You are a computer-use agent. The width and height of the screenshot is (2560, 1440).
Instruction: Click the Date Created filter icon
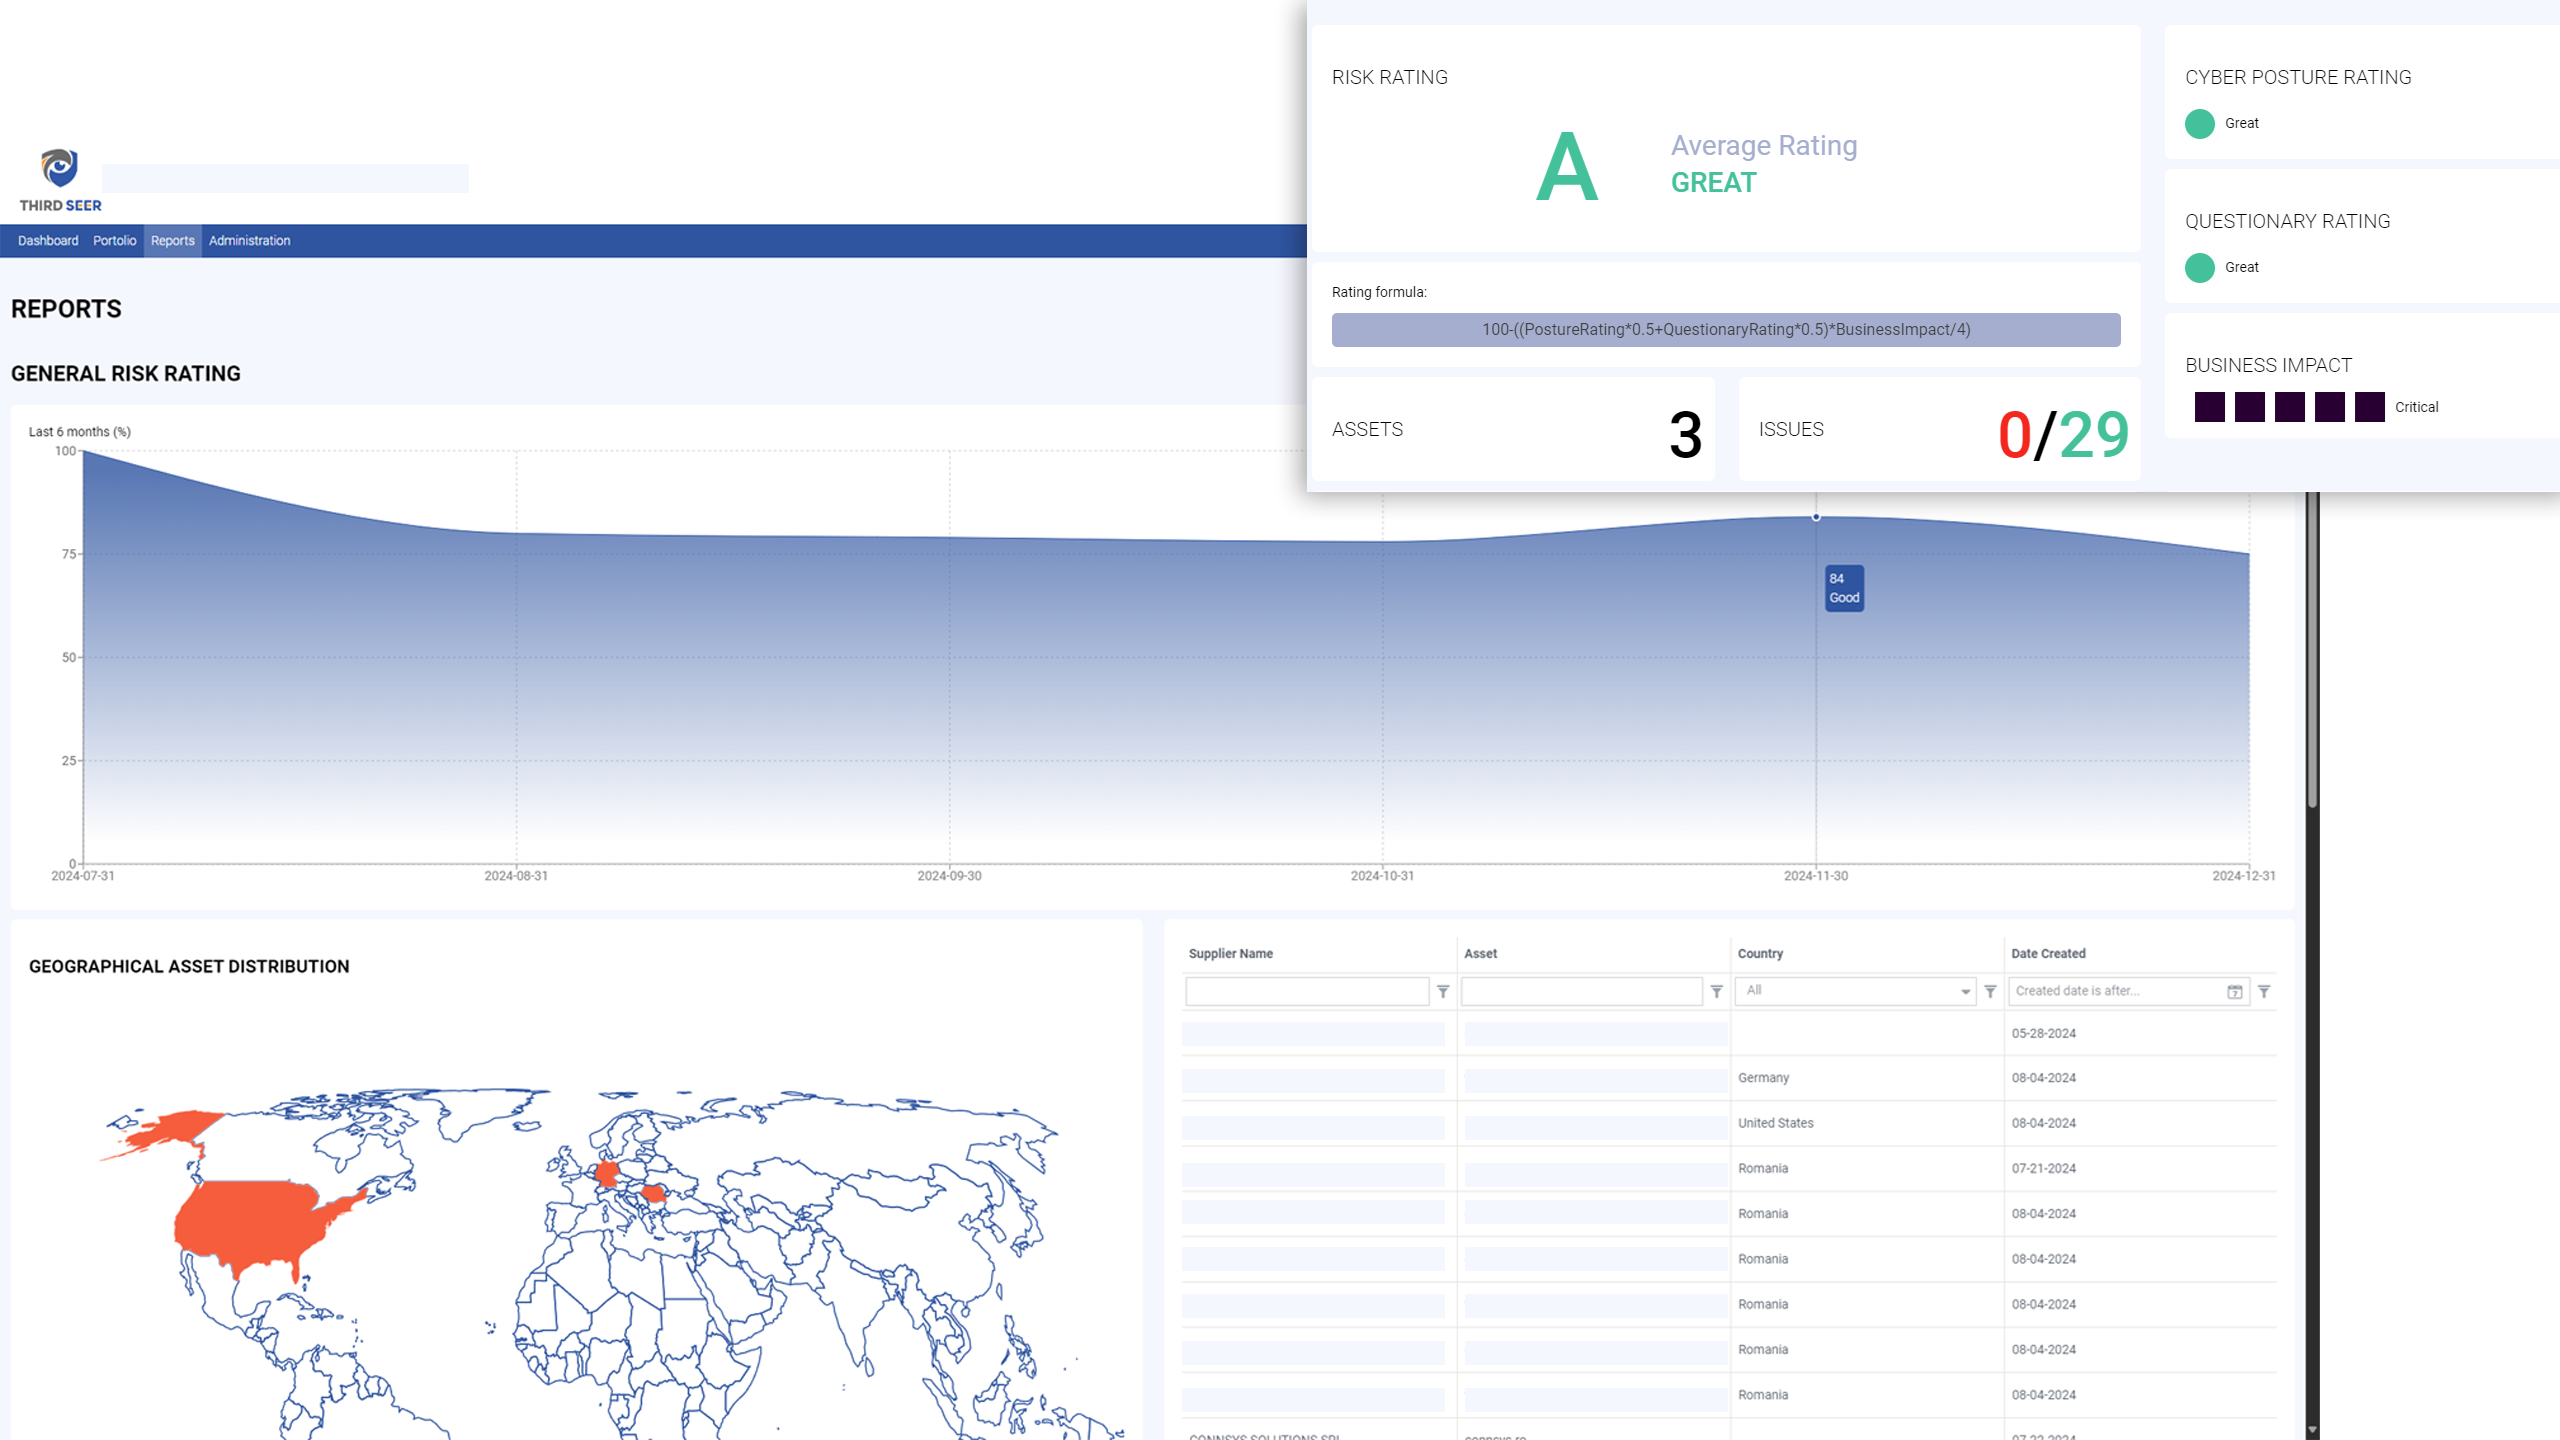(x=2265, y=991)
